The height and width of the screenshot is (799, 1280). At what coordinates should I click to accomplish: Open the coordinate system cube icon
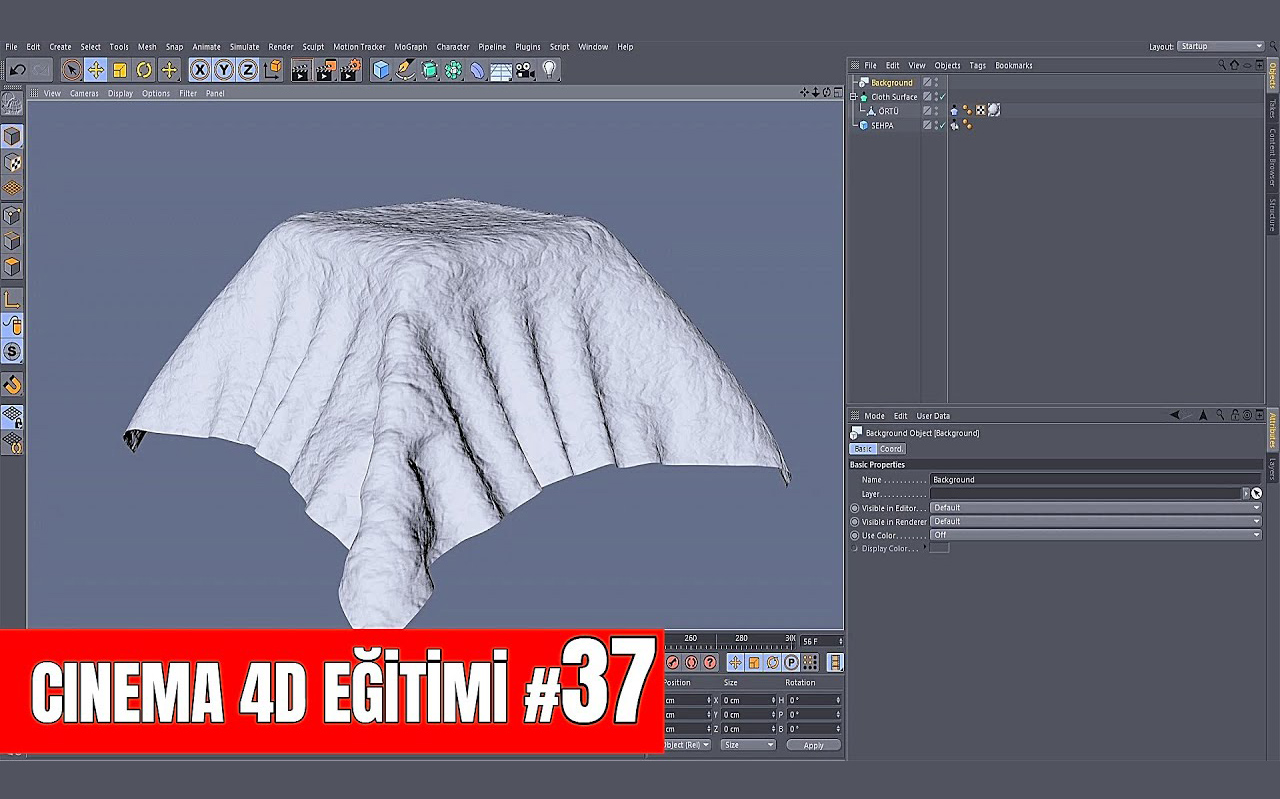(272, 70)
